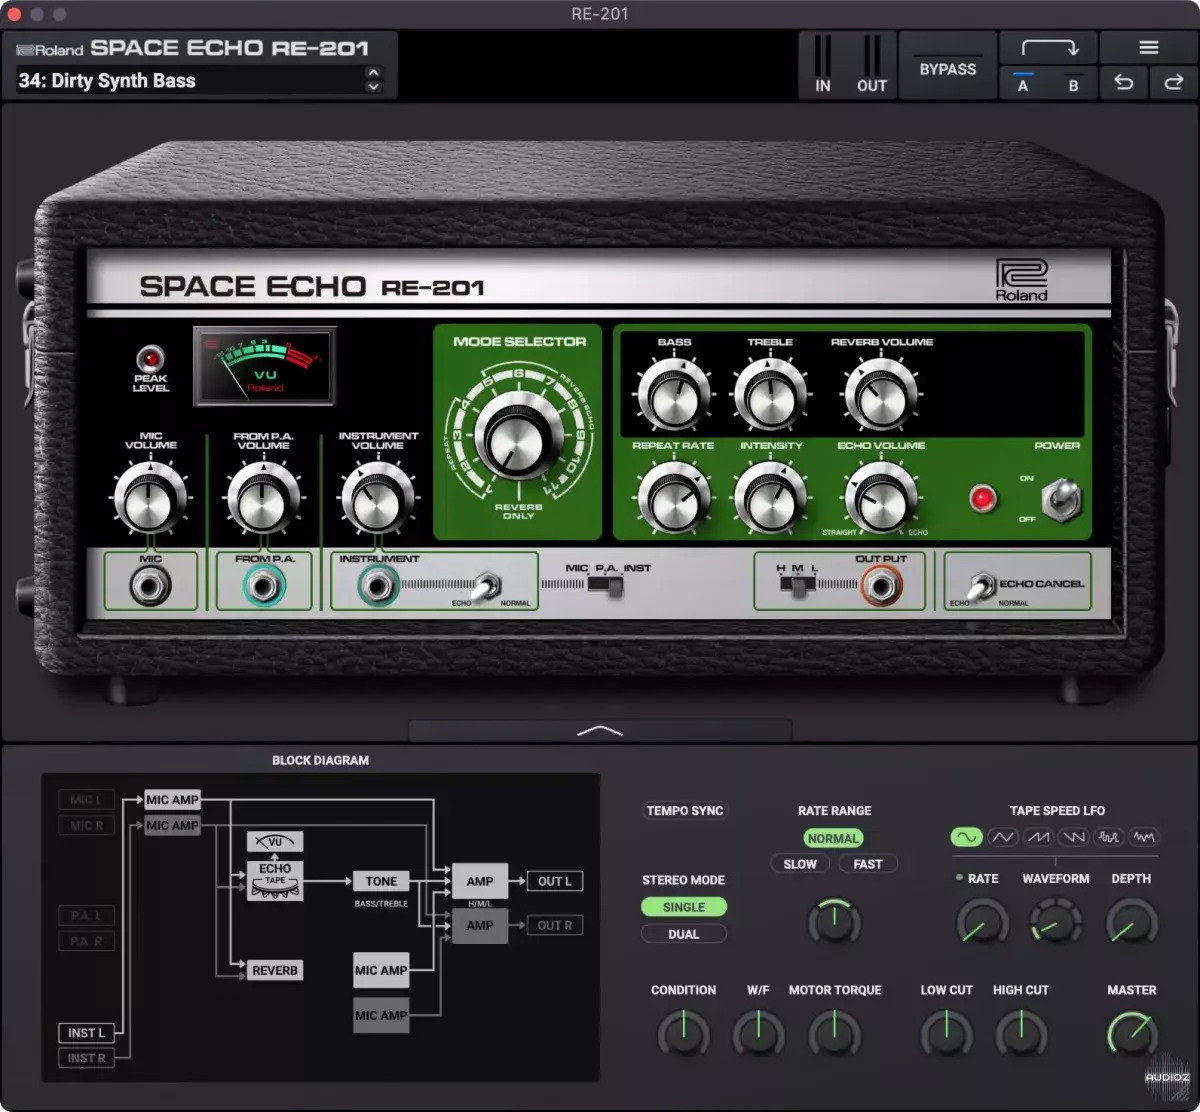Select the square-step LFO waveform
The height and width of the screenshot is (1112, 1200).
(1108, 837)
